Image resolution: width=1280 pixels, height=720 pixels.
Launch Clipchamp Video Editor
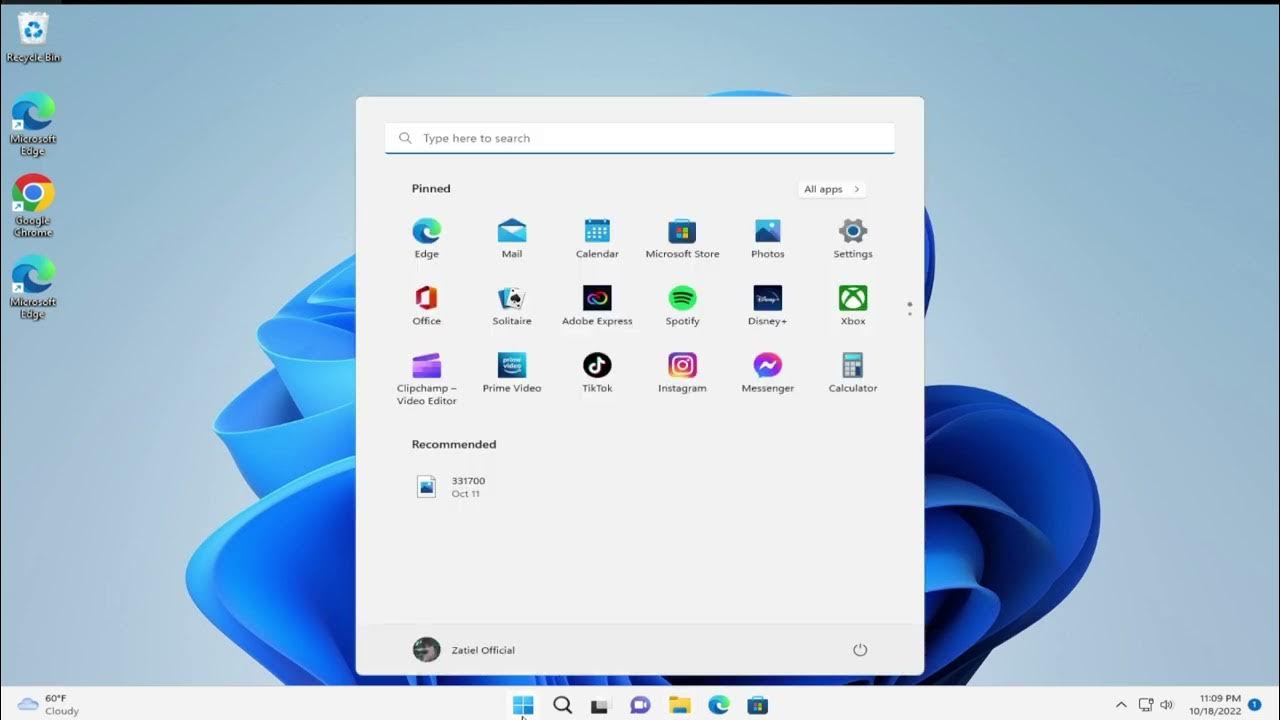pyautogui.click(x=427, y=379)
